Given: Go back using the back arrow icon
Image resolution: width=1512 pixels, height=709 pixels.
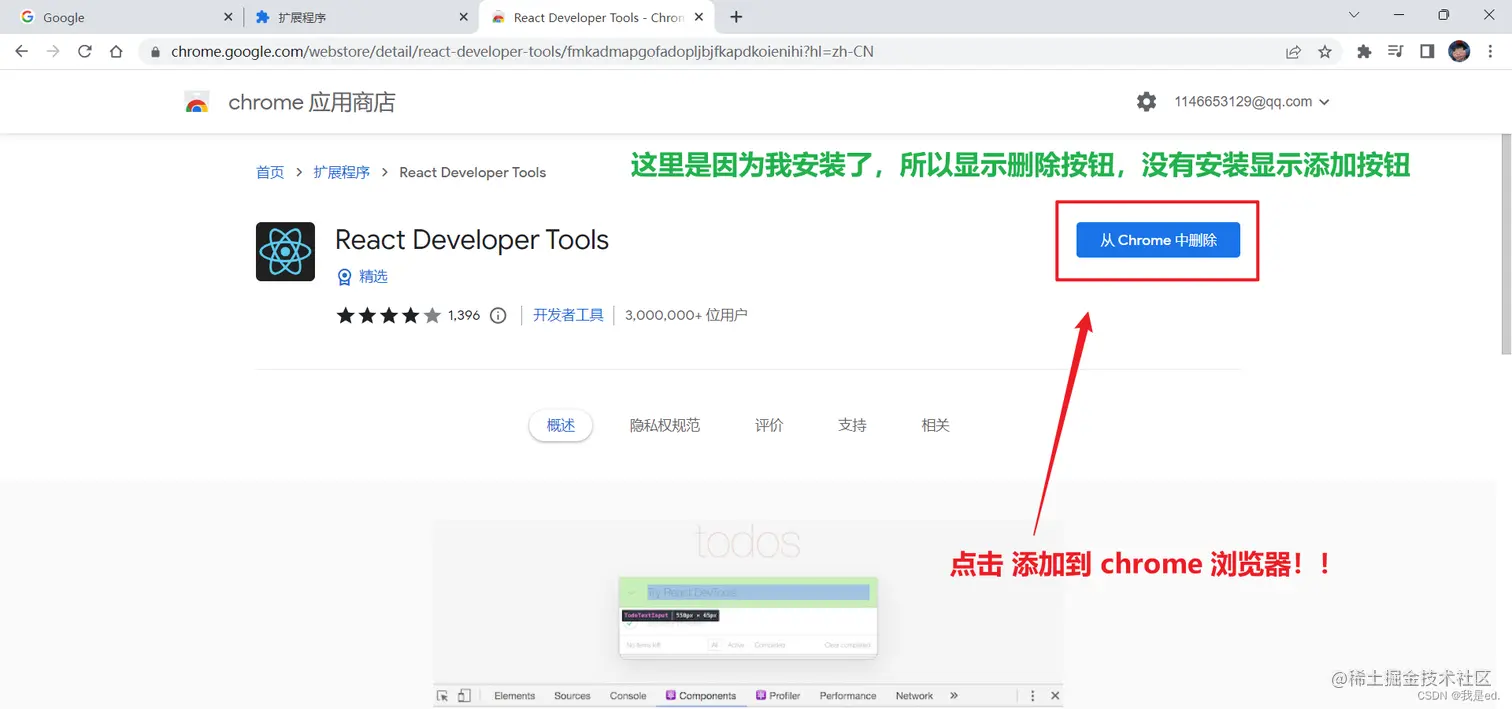Looking at the screenshot, I should point(21,51).
